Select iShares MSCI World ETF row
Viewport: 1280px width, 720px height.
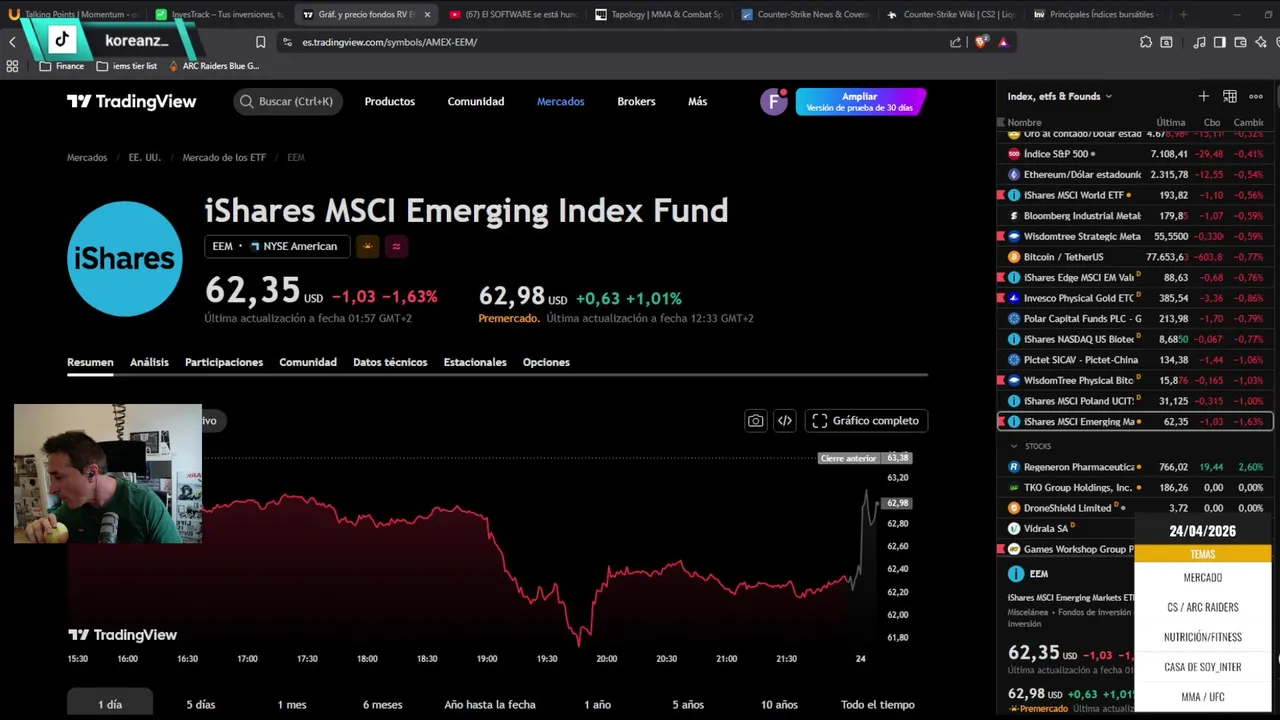point(1136,195)
